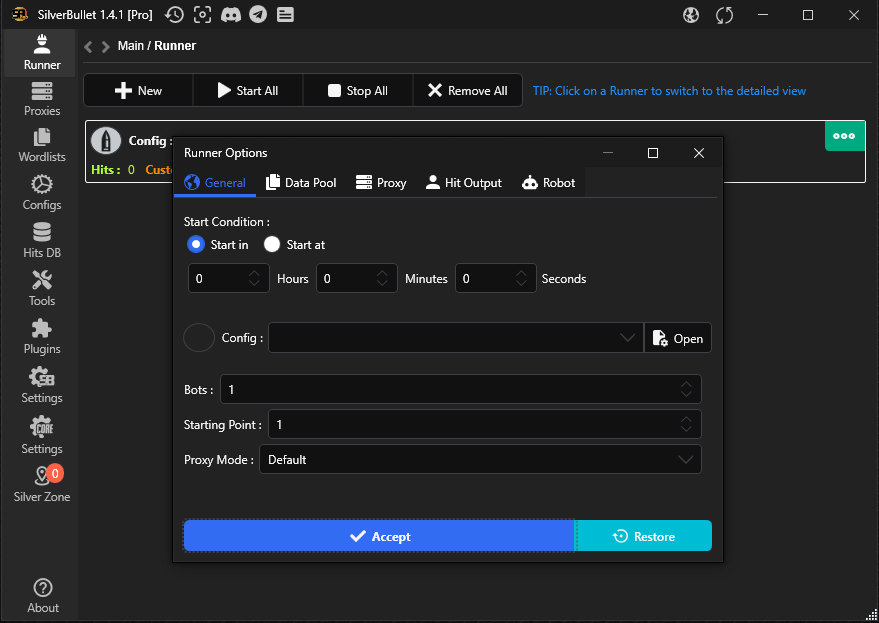
Task: Click the notes list icon in title bar
Action: pos(285,15)
